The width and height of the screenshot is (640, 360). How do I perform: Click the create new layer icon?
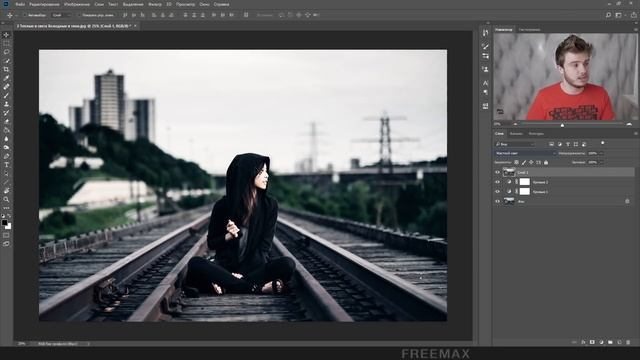[619, 342]
